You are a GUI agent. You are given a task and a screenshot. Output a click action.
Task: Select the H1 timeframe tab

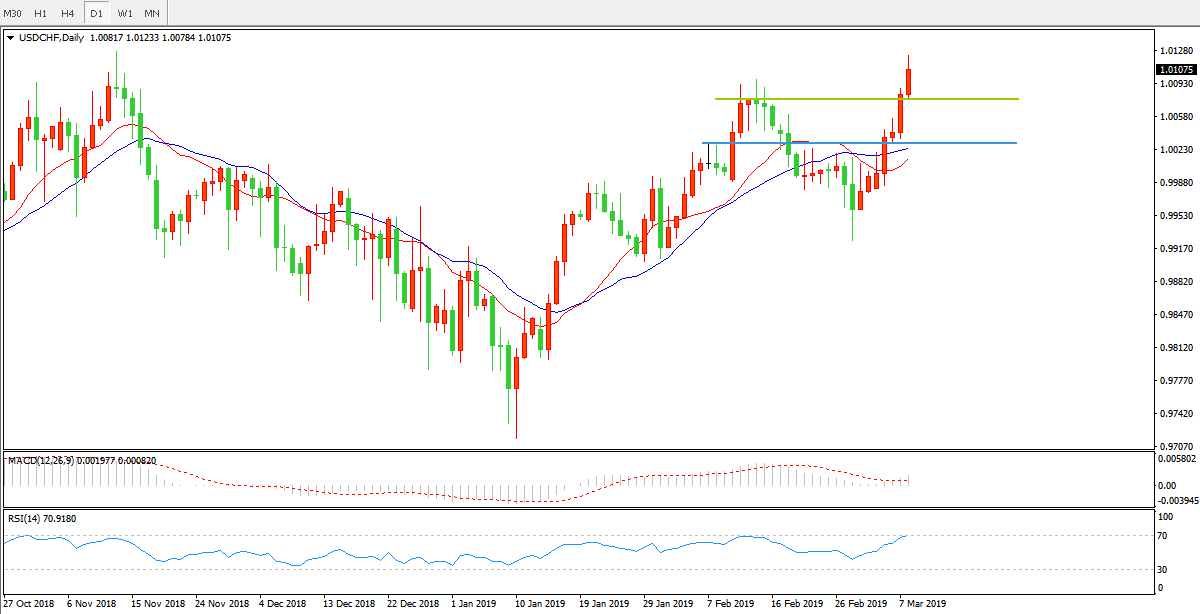pos(41,13)
